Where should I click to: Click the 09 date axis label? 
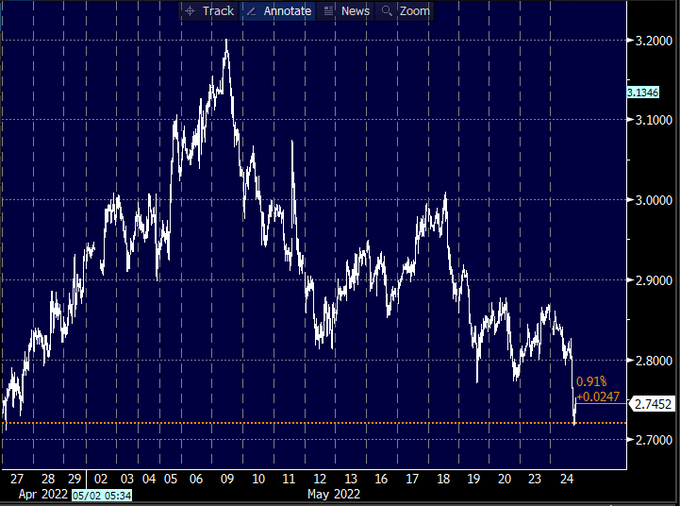point(227,479)
